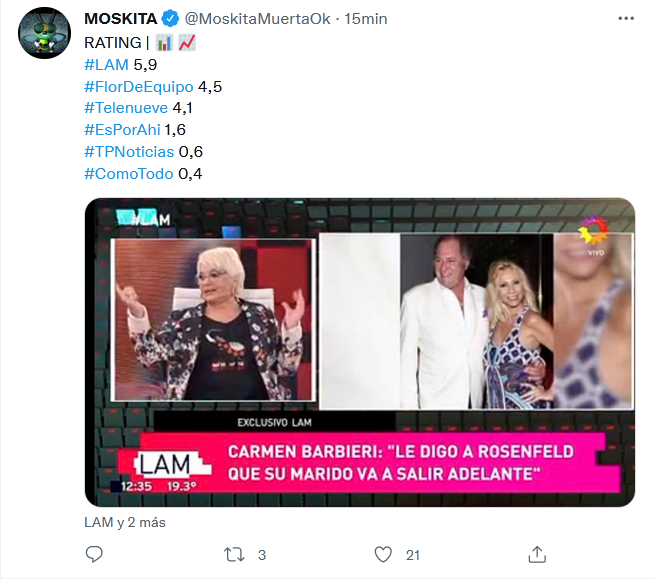
Task: Like the tweet with heart icon
Action: [383, 555]
